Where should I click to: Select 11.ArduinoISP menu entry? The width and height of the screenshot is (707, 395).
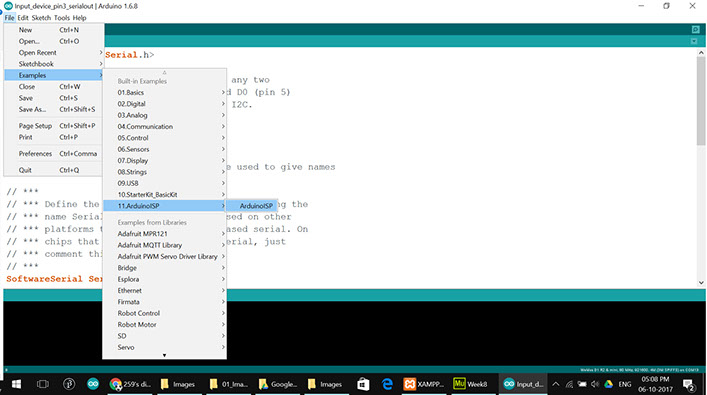coord(165,206)
